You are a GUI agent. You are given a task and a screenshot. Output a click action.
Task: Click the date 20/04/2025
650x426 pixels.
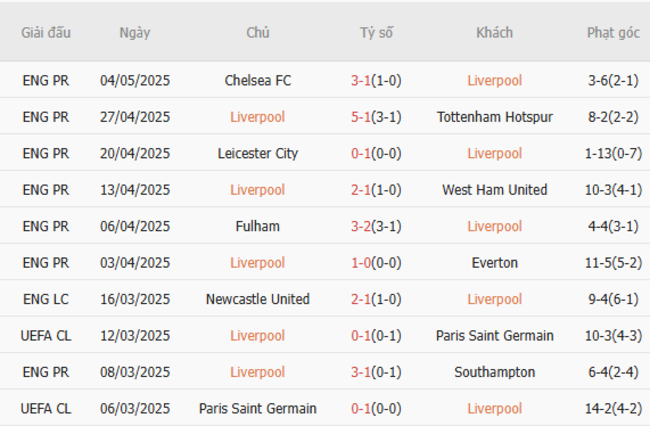[135, 153]
